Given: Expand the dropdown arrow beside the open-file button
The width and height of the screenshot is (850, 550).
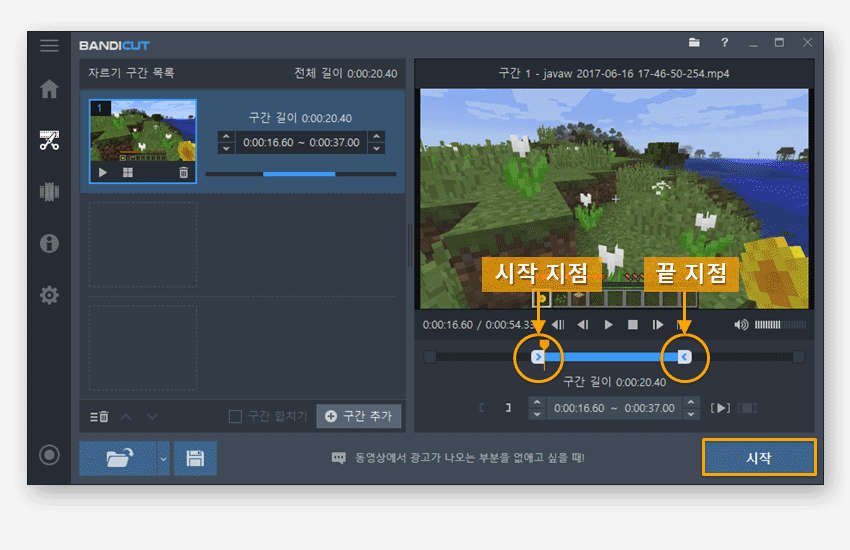Looking at the screenshot, I should [163, 458].
